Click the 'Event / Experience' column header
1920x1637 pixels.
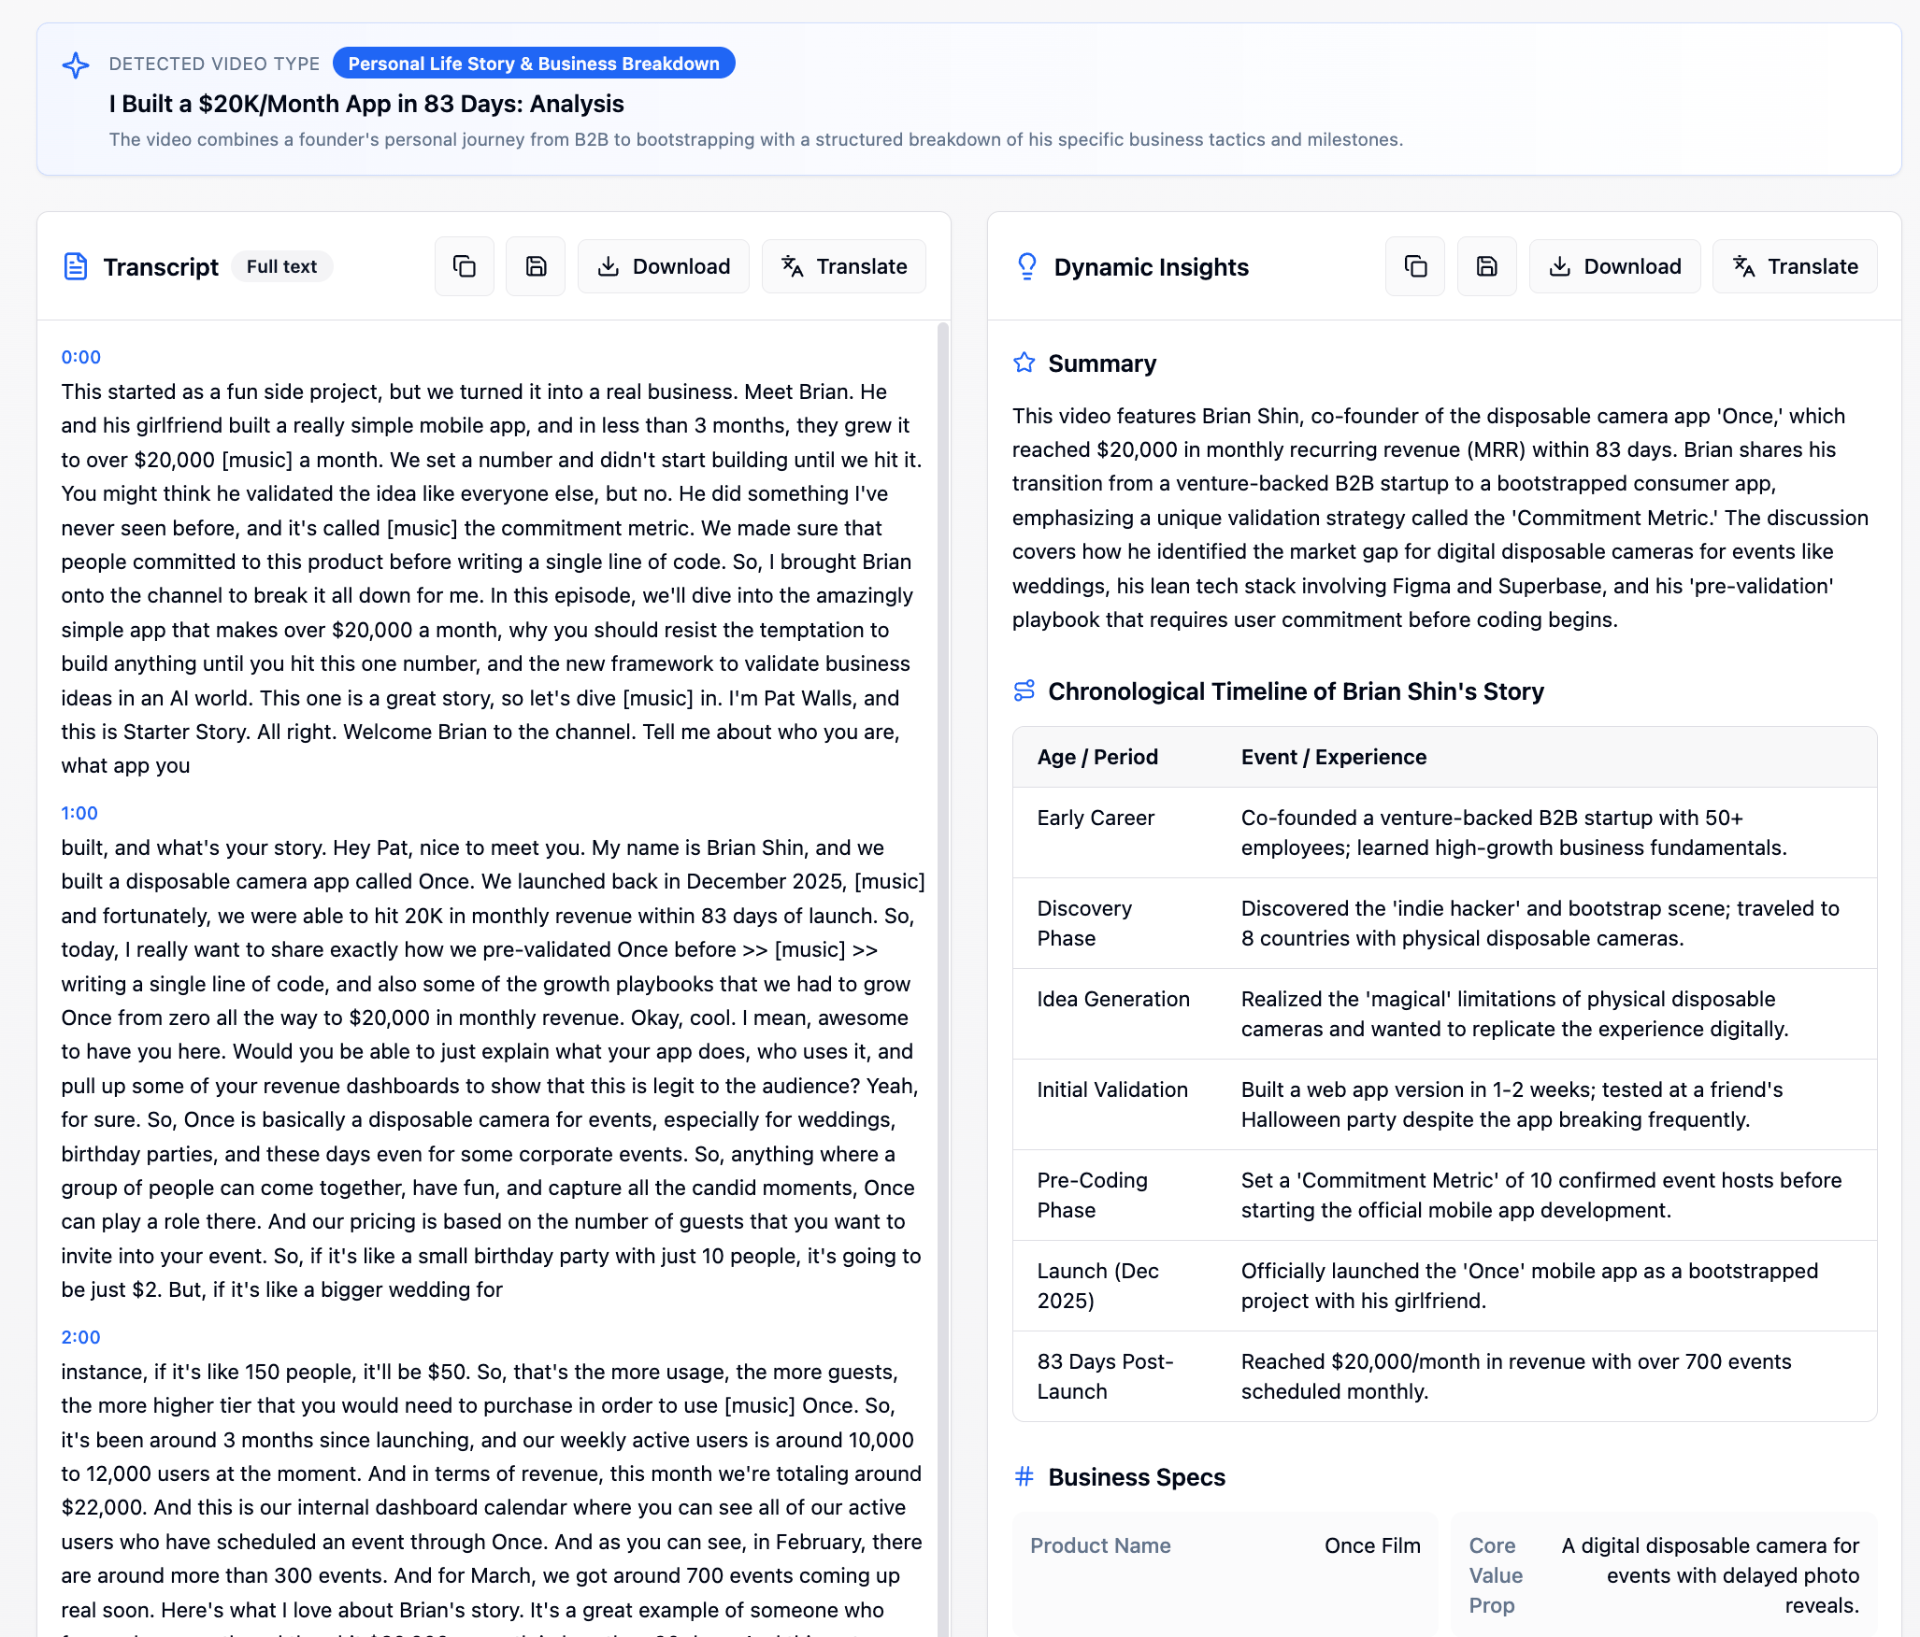[x=1334, y=757]
